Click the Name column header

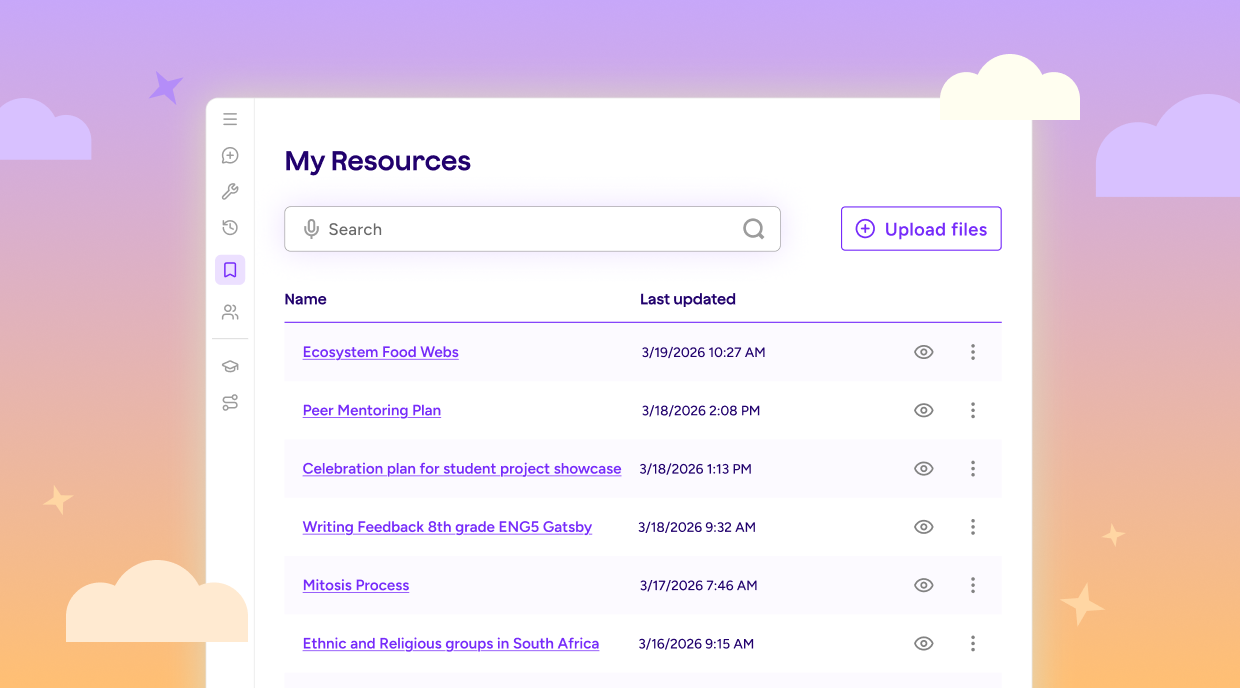point(305,299)
